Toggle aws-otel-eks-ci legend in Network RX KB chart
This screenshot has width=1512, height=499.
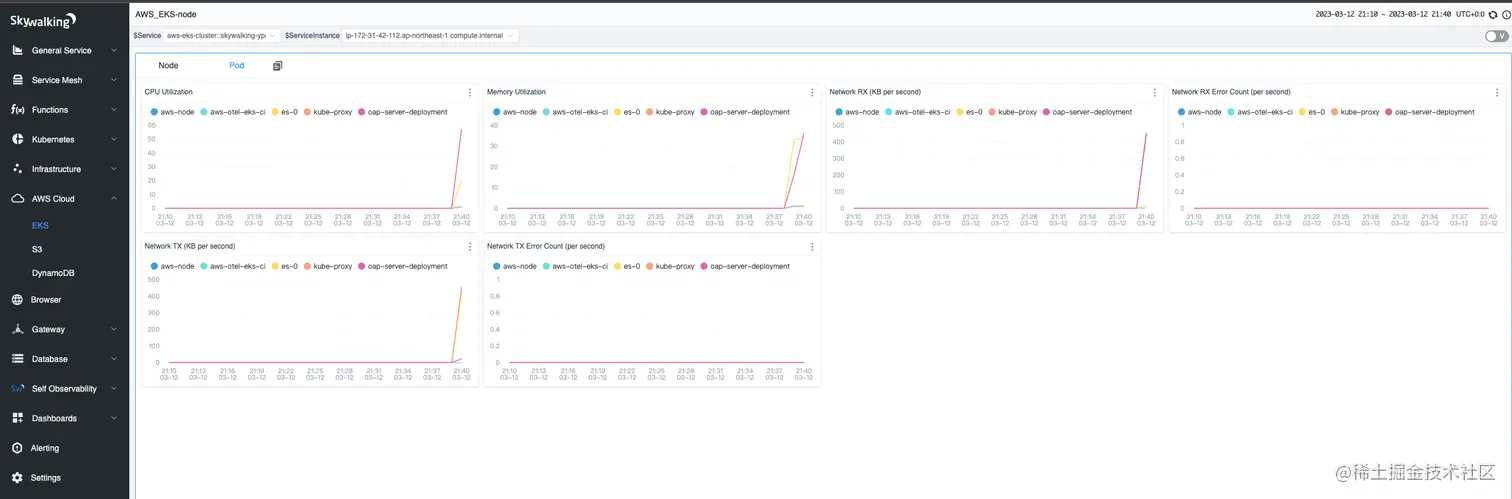point(916,112)
